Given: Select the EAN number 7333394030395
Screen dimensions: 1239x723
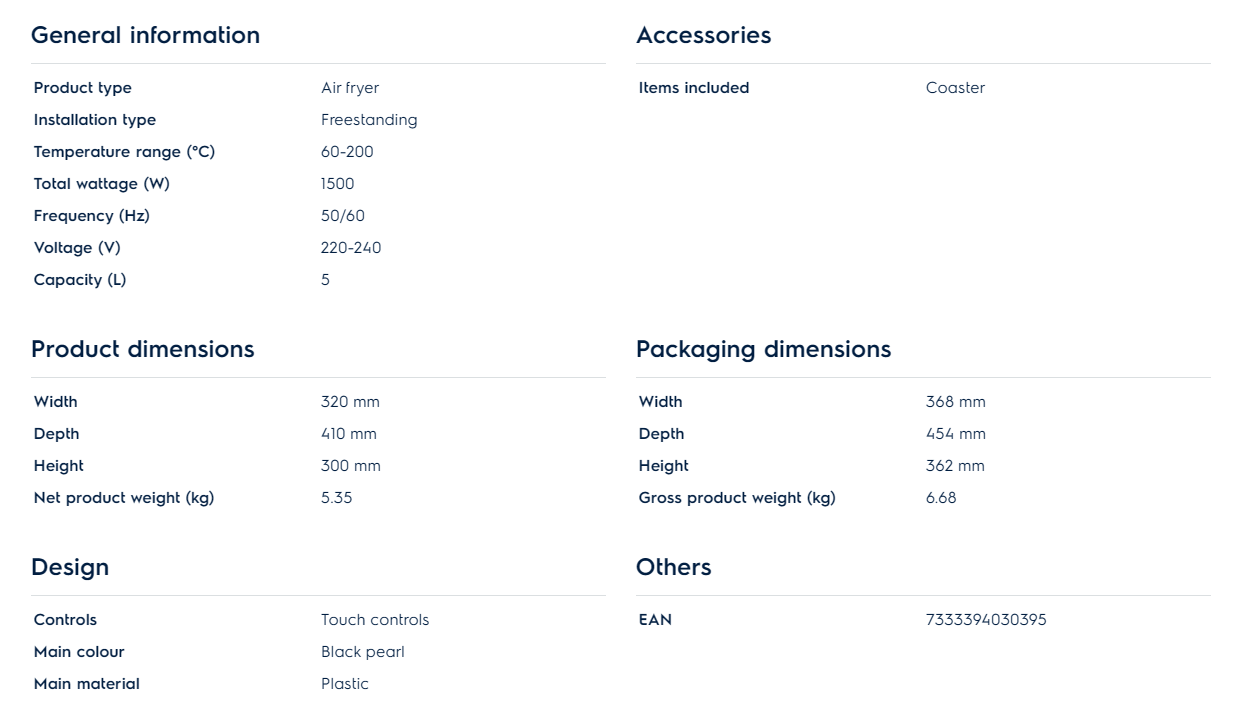Looking at the screenshot, I should coord(986,620).
